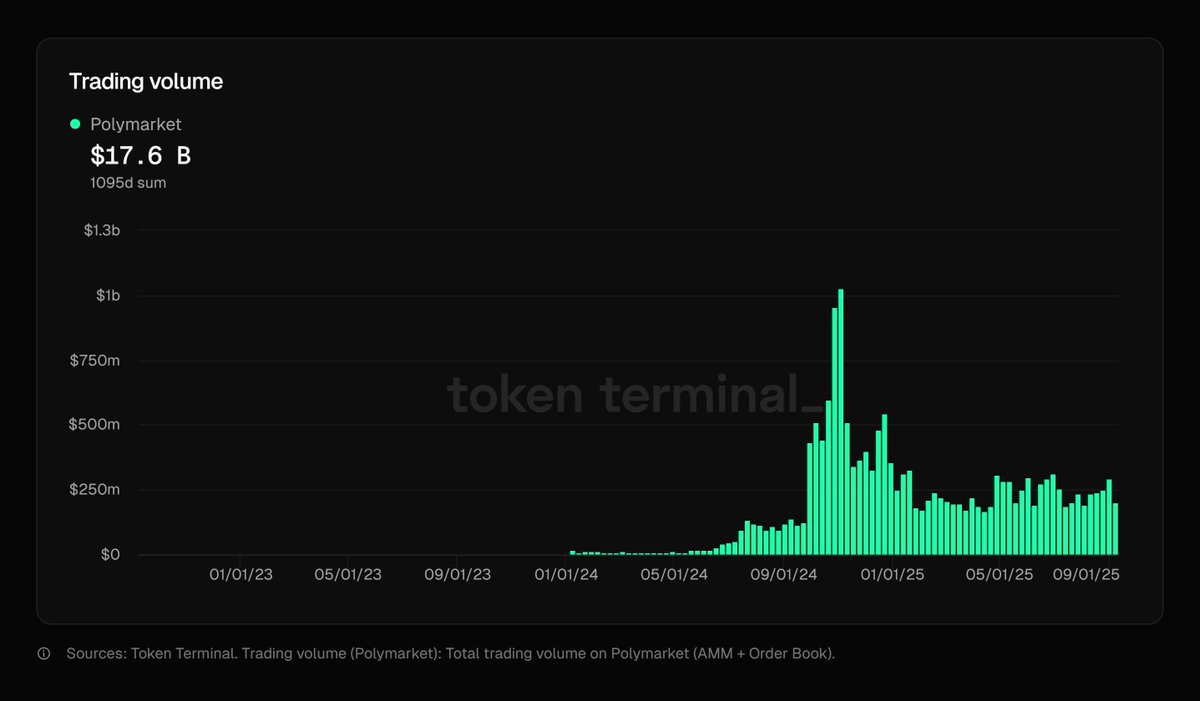1200x701 pixels.
Task: Click the $1.3b y-axis label
Action: click(x=101, y=231)
